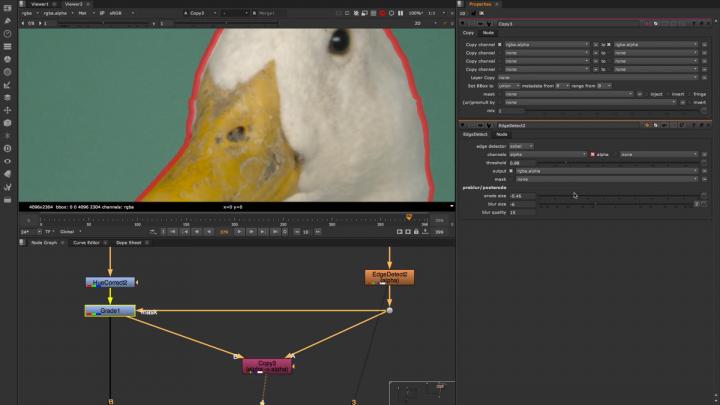The width and height of the screenshot is (720, 405).
Task: Toggle first Copy channel source checkbox
Action: (500, 45)
